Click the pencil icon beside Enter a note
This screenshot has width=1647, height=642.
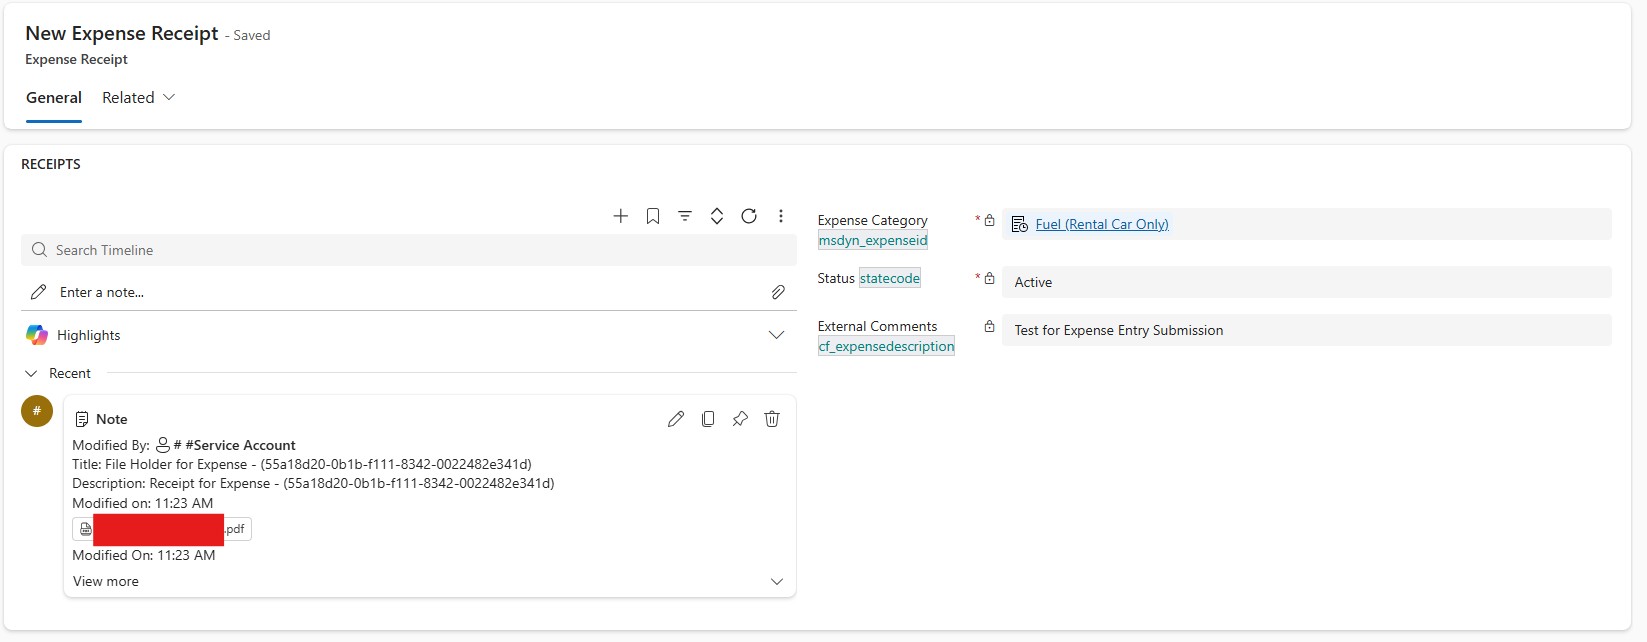point(39,292)
